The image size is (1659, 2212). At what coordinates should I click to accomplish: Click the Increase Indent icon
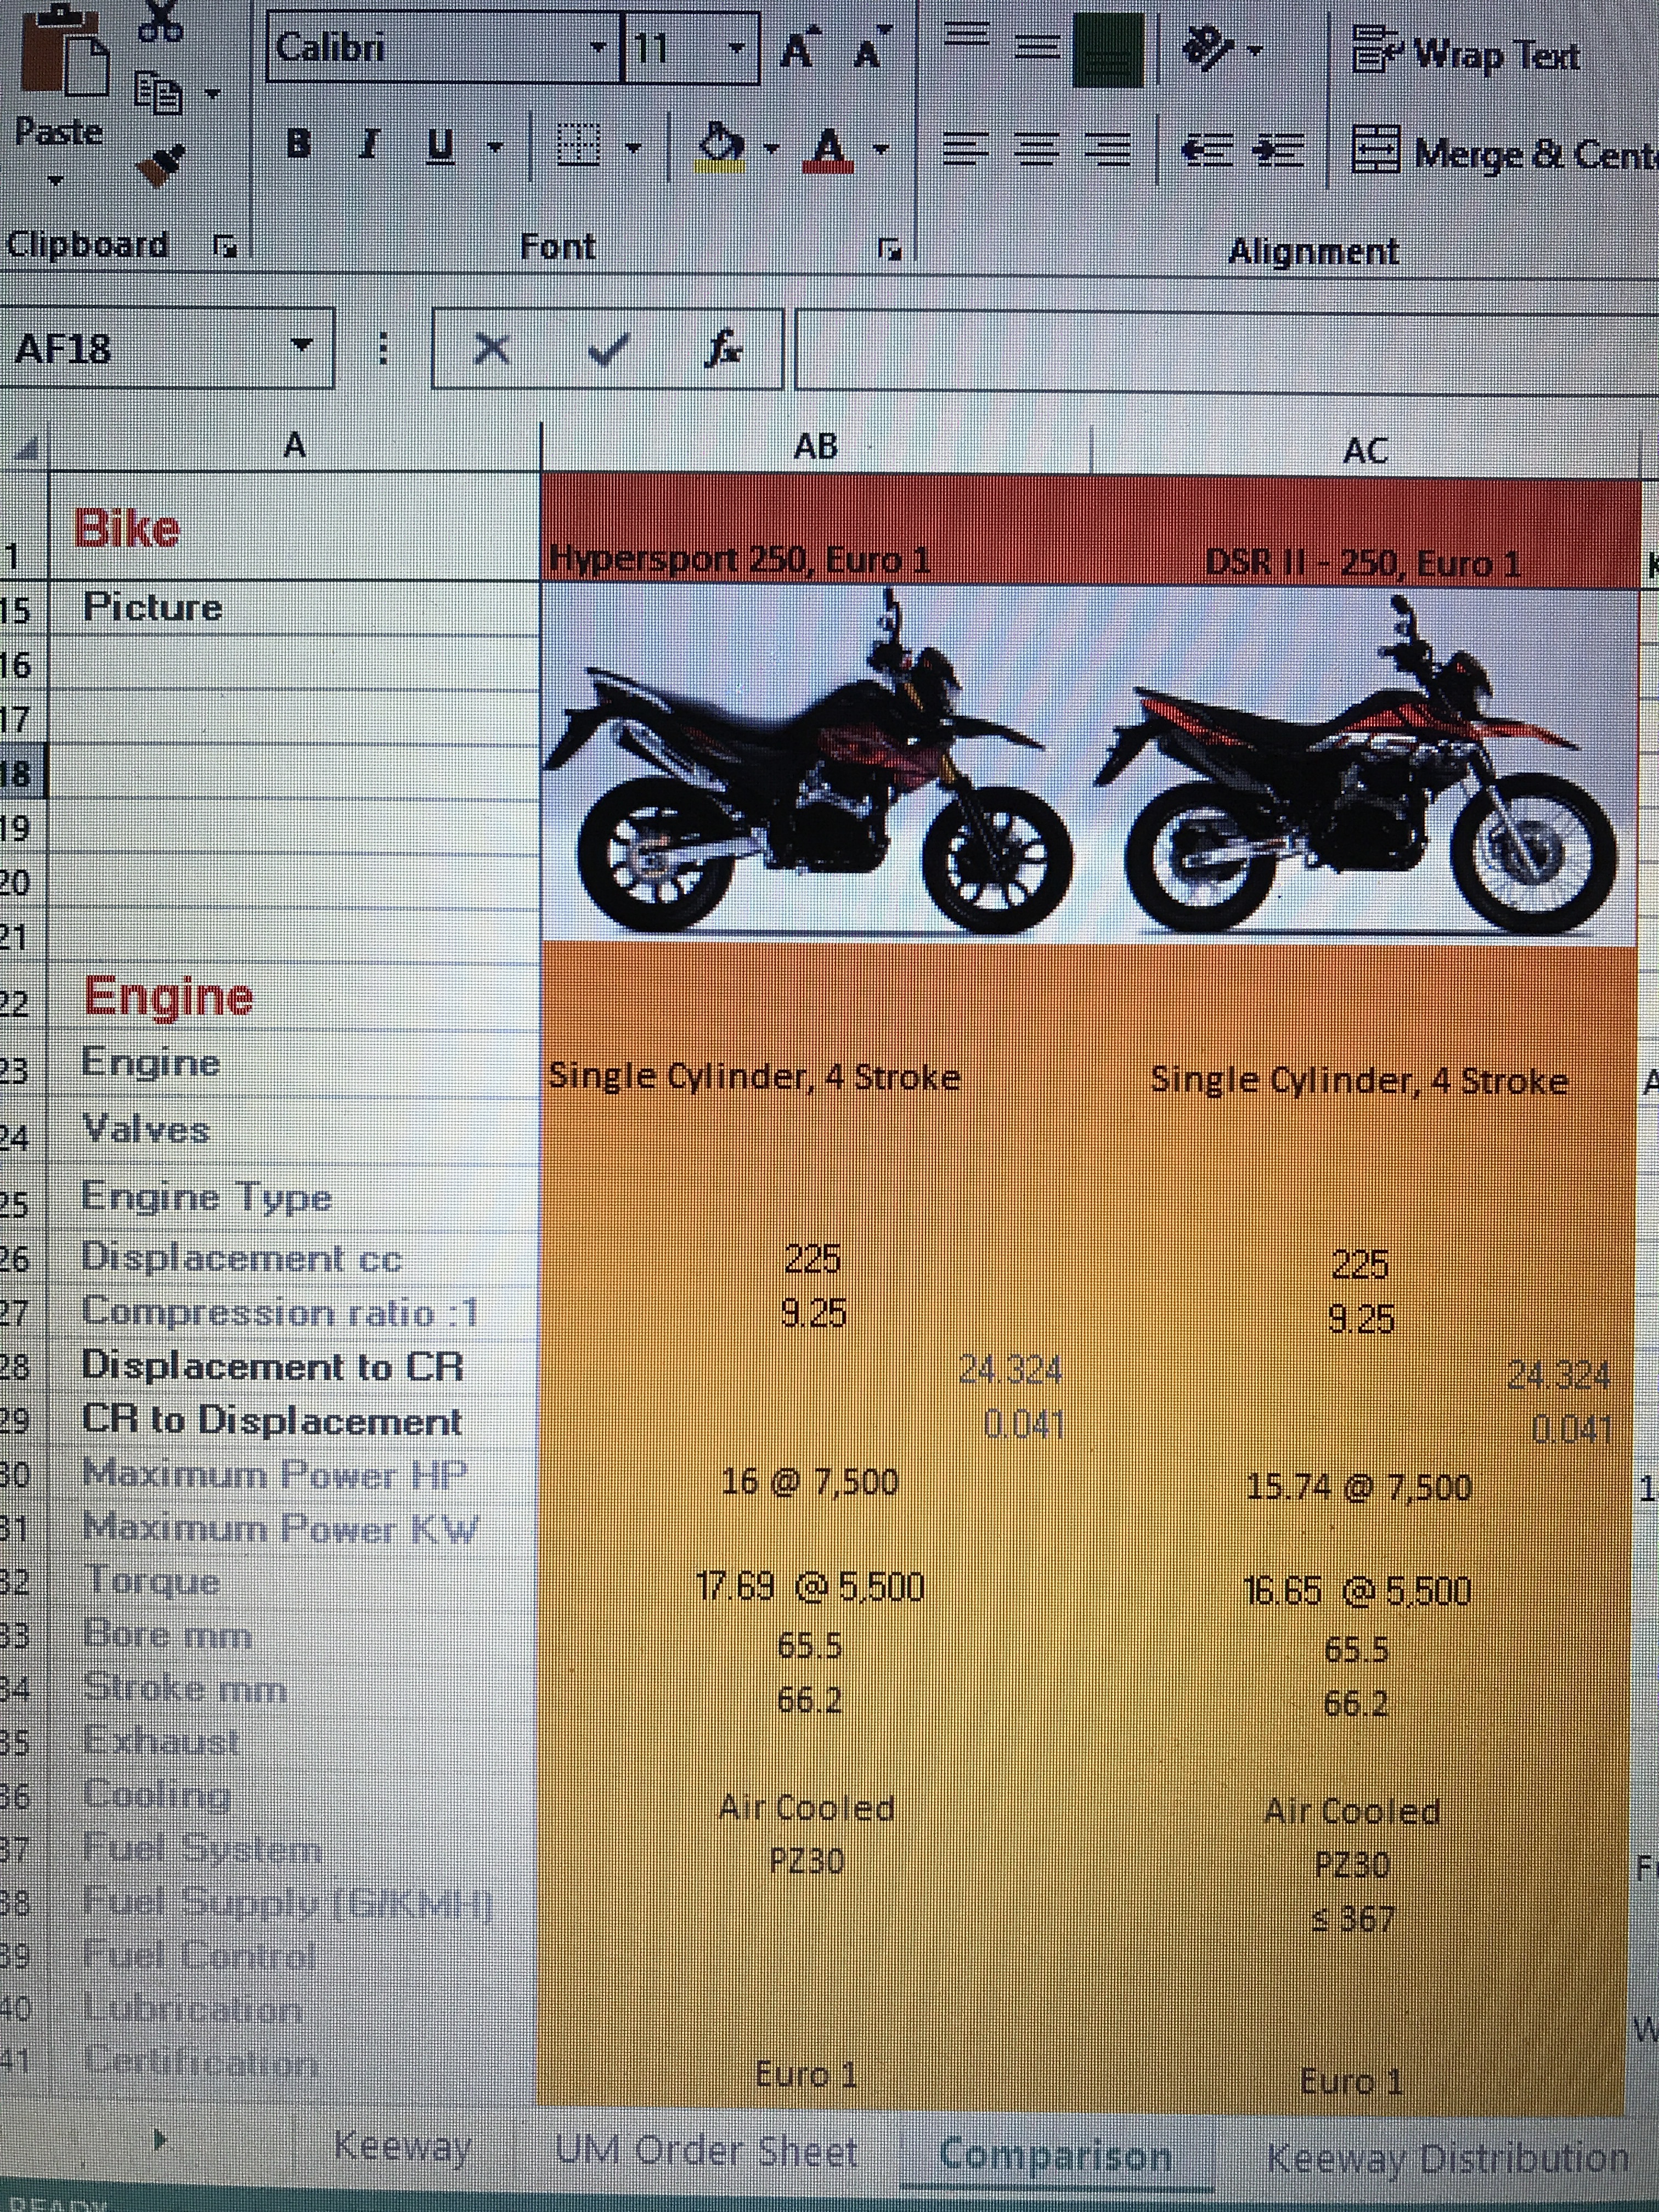click(1278, 152)
